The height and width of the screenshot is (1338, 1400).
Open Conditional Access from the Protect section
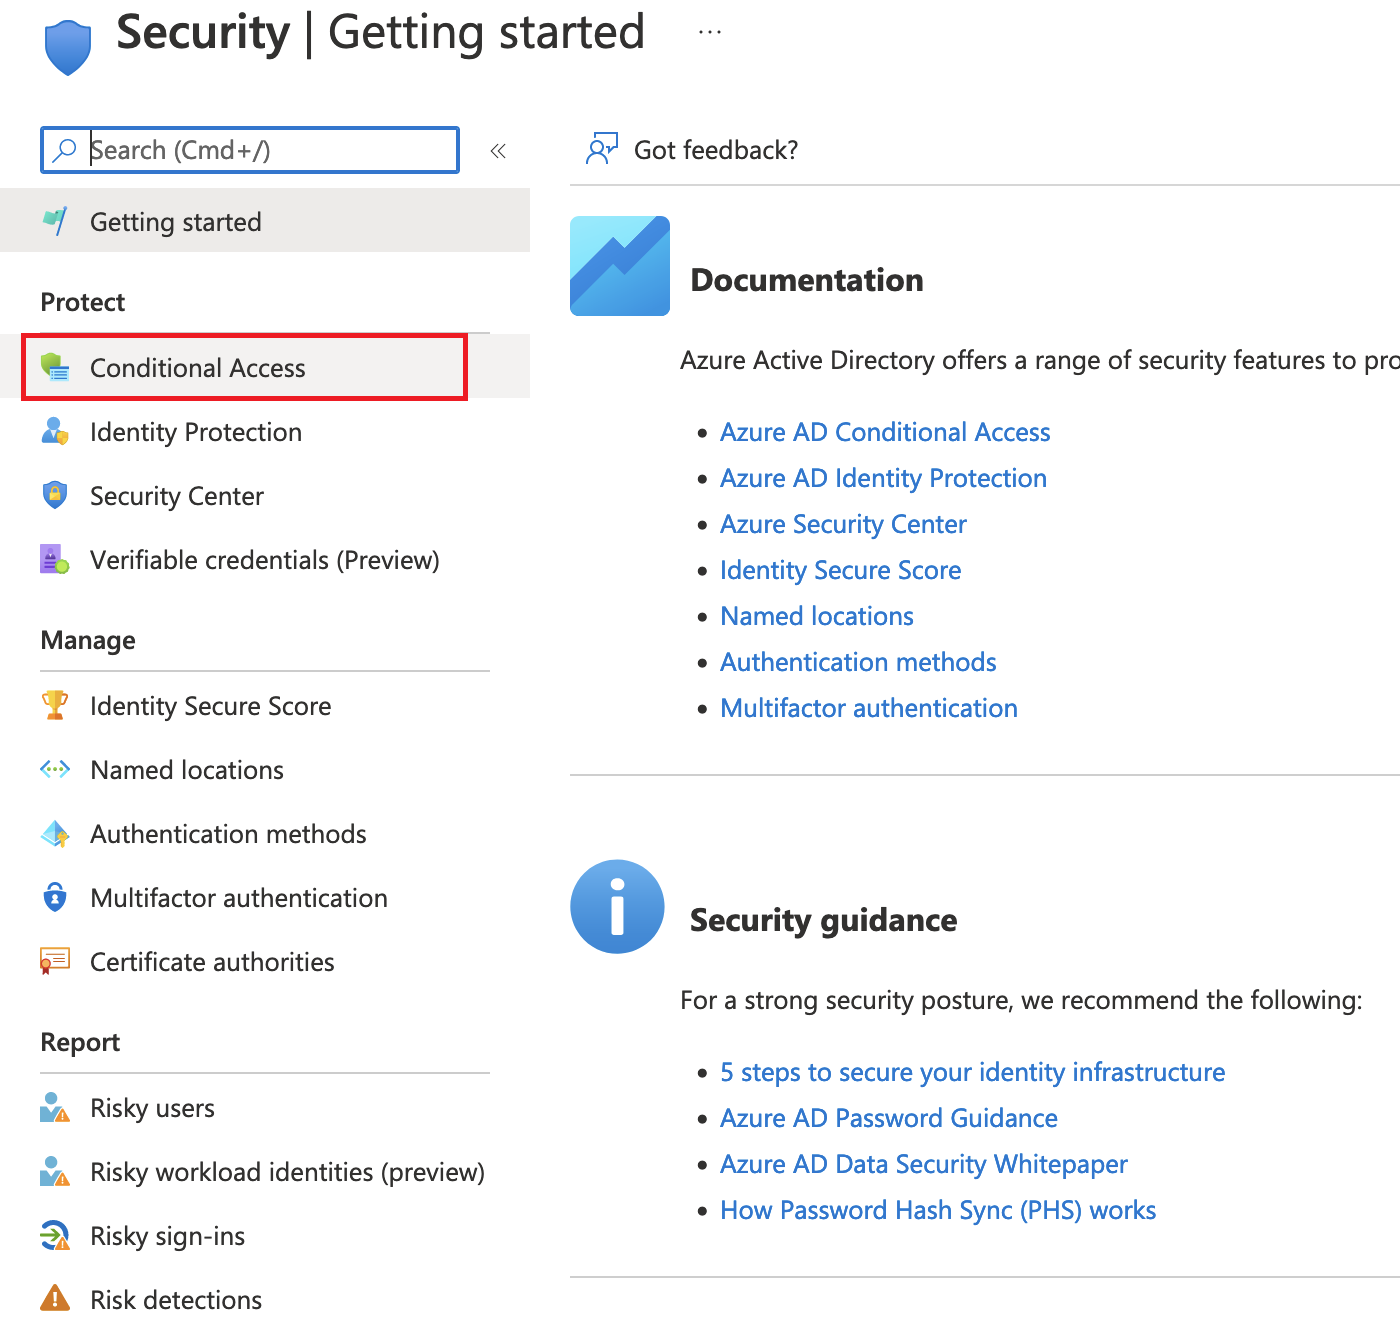(197, 367)
